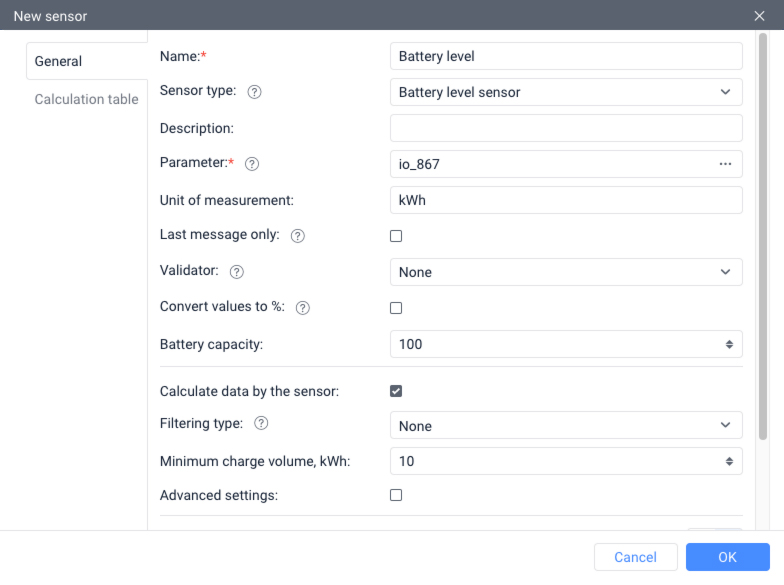Open parameter picker via three-dots icon
This screenshot has height=585, width=784.
(725, 164)
